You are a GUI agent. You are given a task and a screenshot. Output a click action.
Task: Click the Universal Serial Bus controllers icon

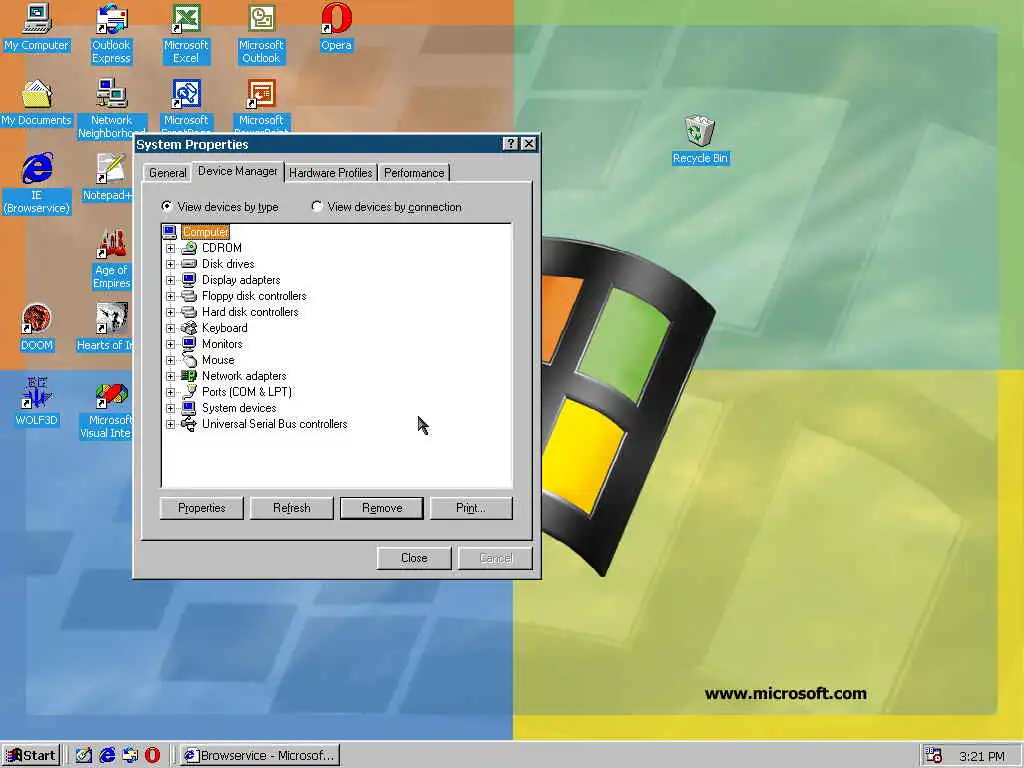[x=189, y=424]
